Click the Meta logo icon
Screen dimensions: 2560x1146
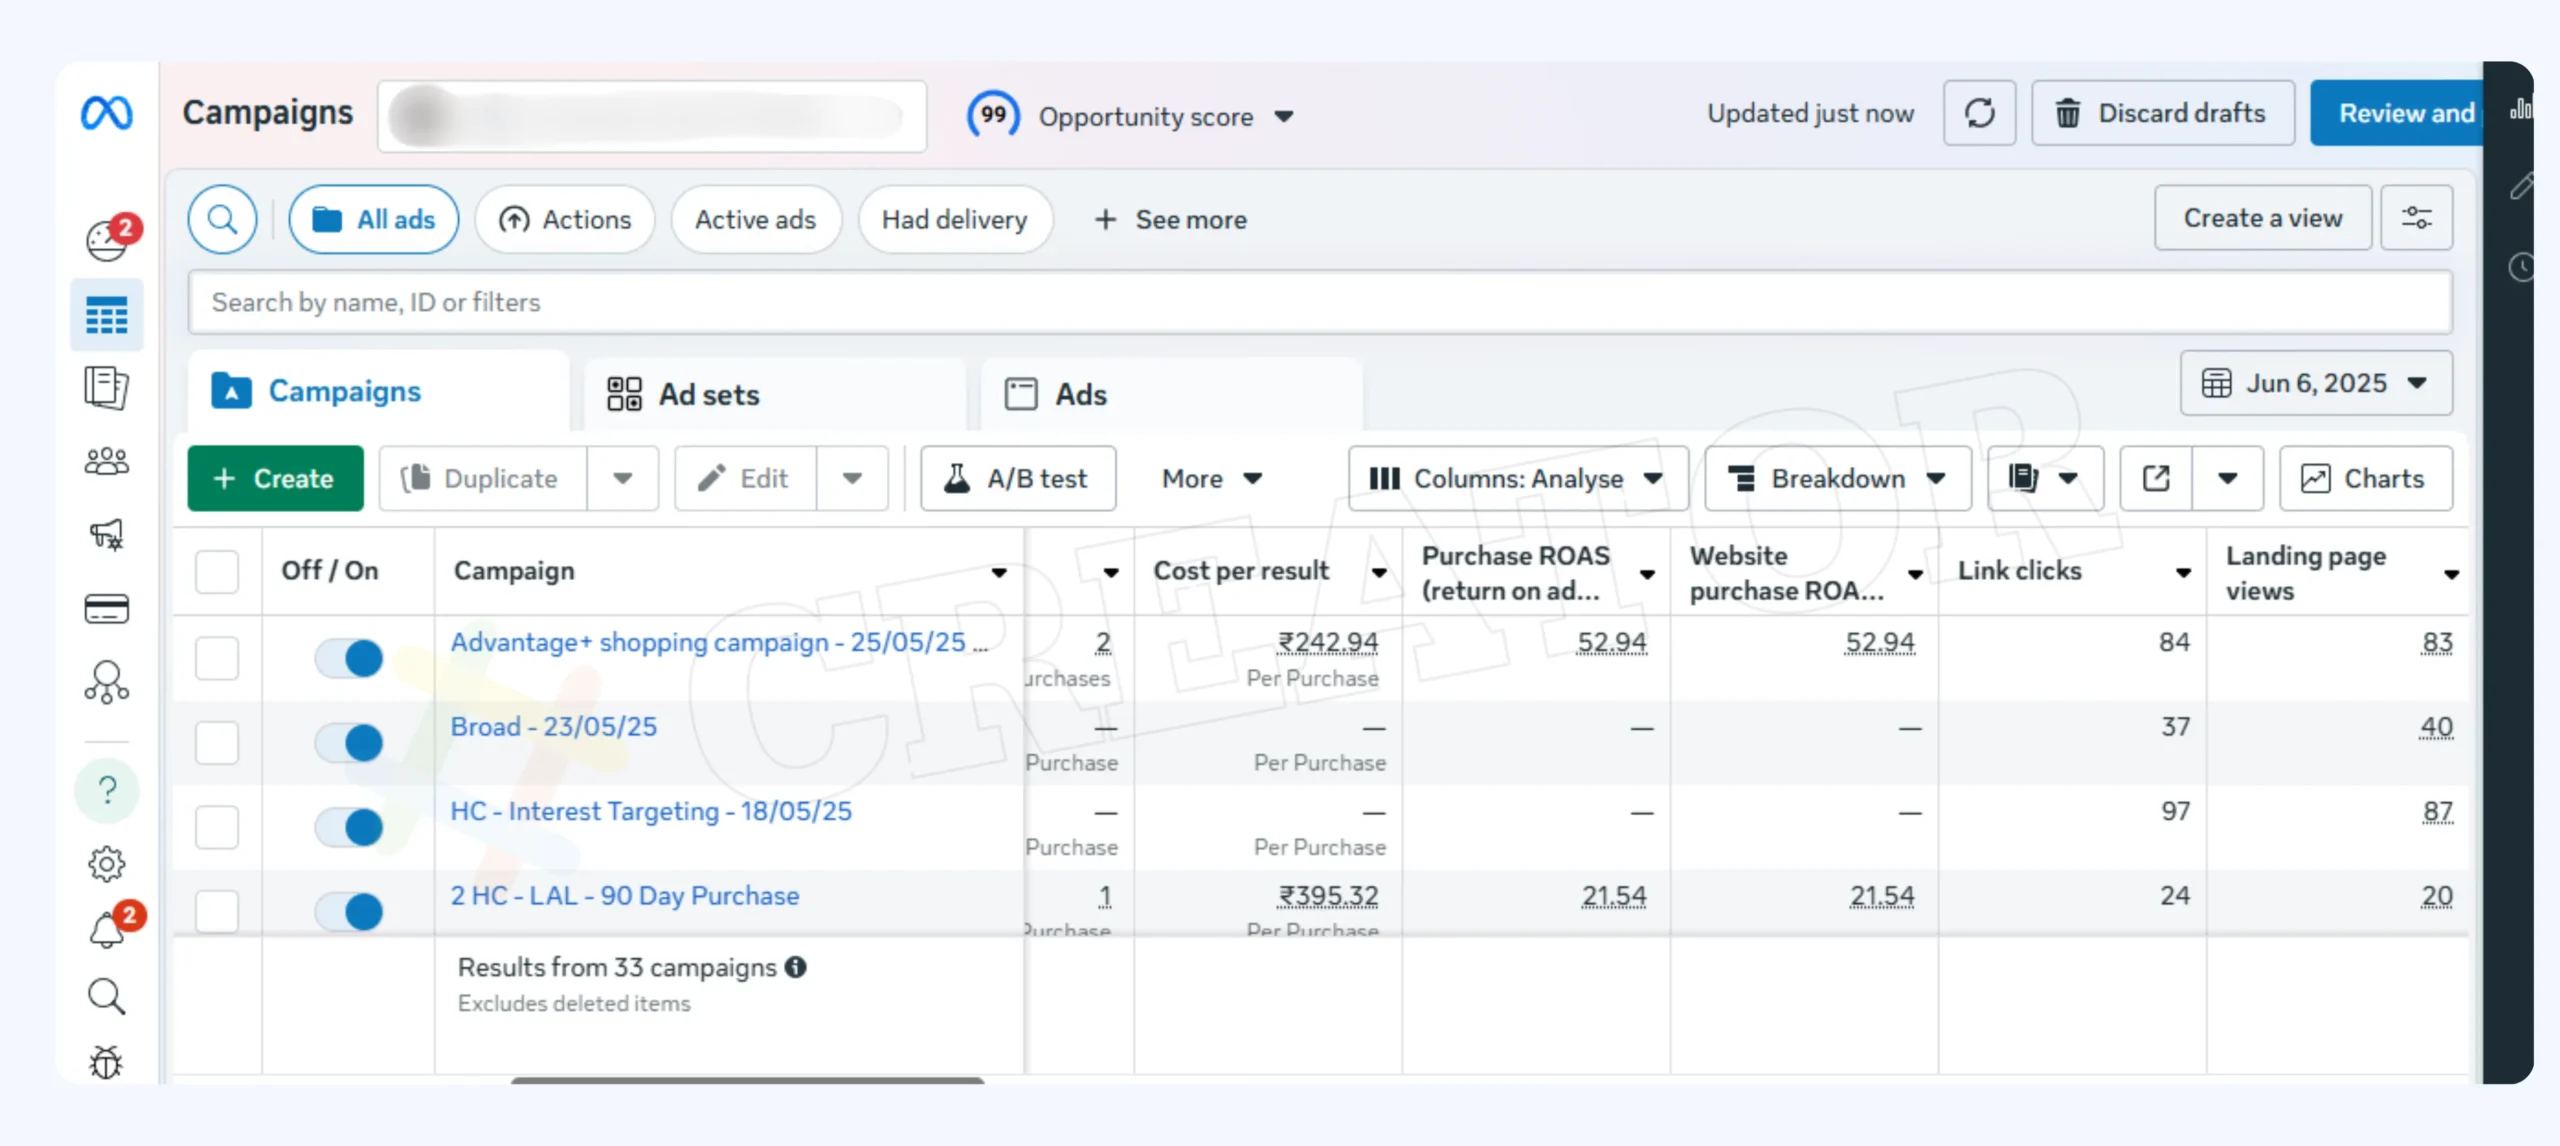coord(106,113)
